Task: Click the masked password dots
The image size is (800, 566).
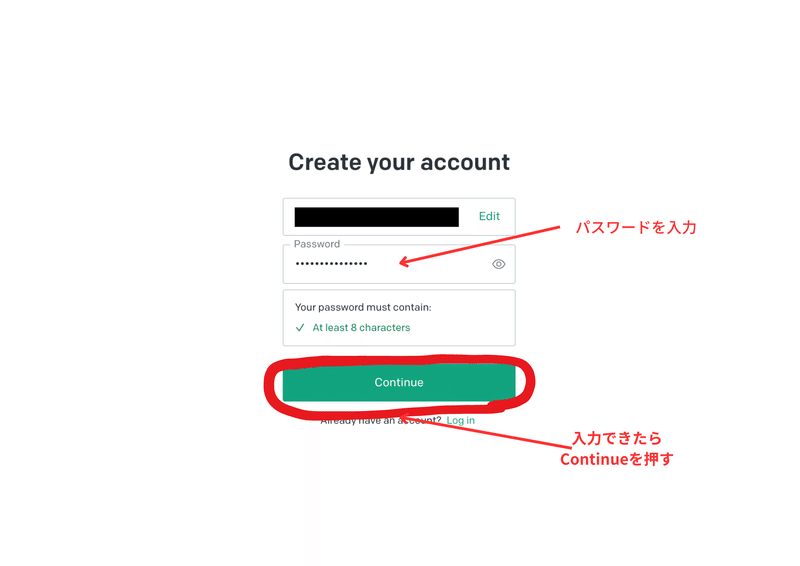Action: (331, 264)
